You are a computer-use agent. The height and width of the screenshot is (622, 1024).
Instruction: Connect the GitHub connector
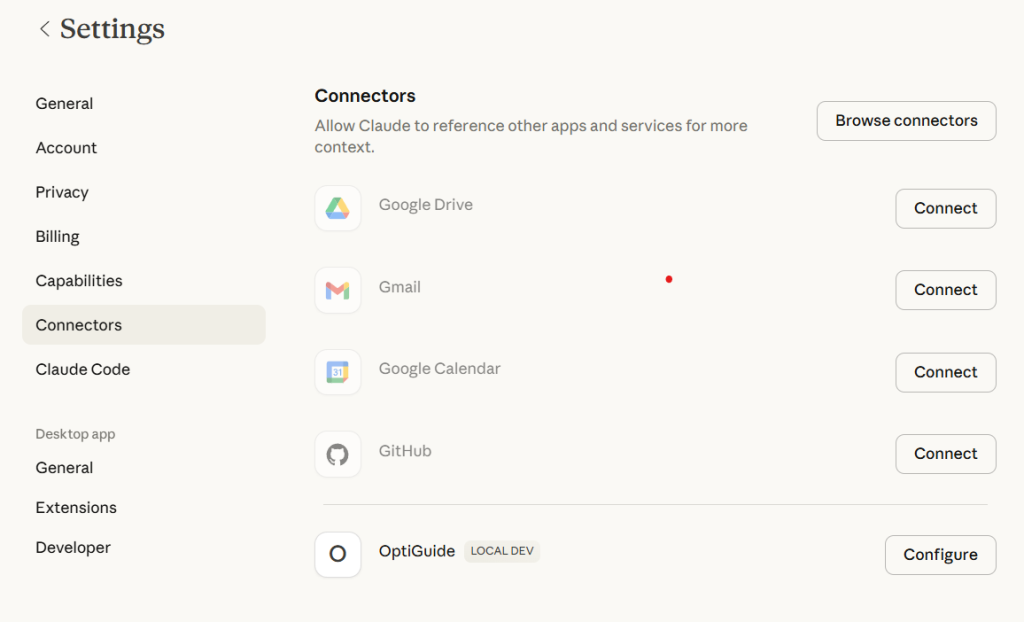[945, 454]
